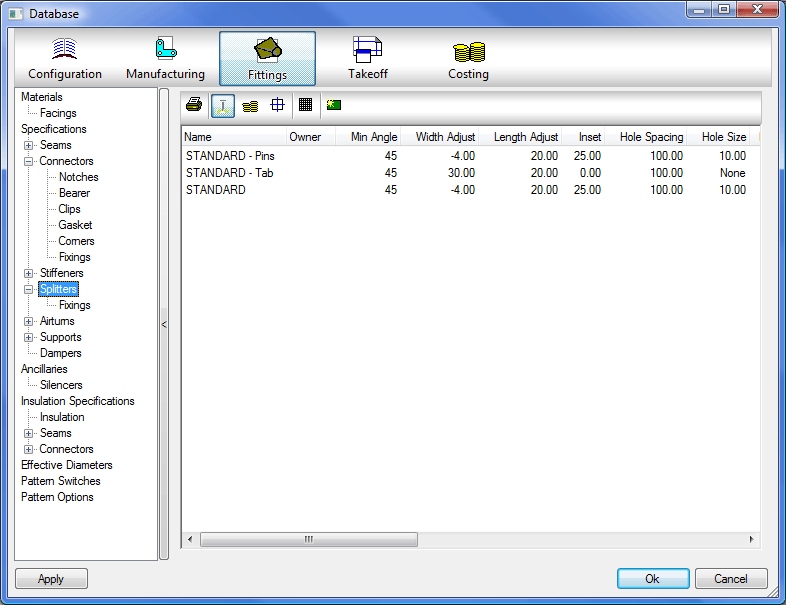This screenshot has height=605, width=786.
Task: Select Notches under Connectors
Action: click(78, 177)
